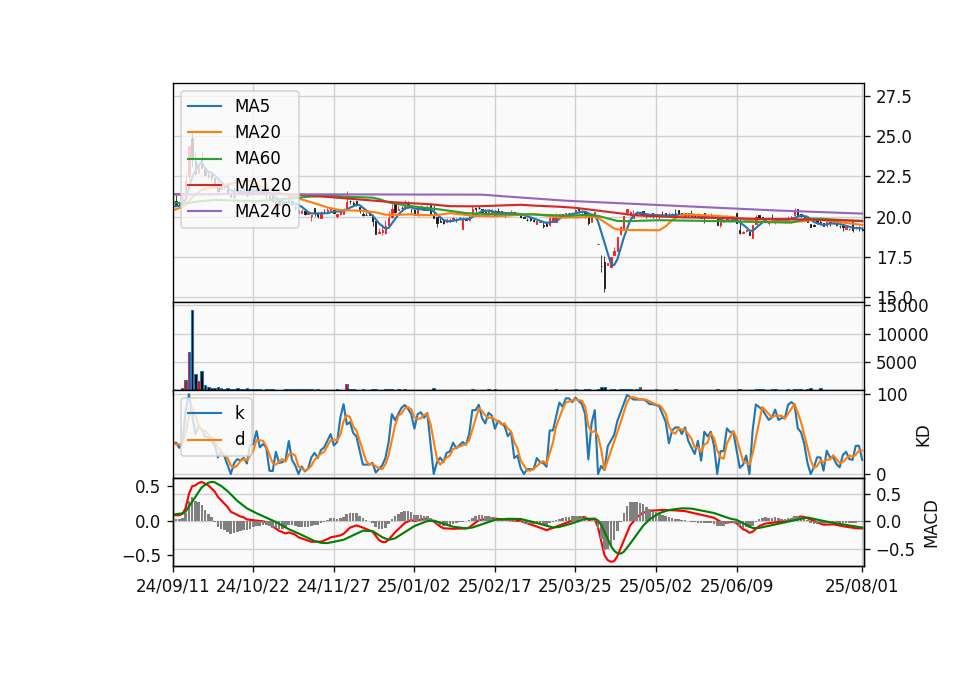The image size is (960, 690).
Task: Click the orange MA20 legend line sample
Action: tap(204, 132)
